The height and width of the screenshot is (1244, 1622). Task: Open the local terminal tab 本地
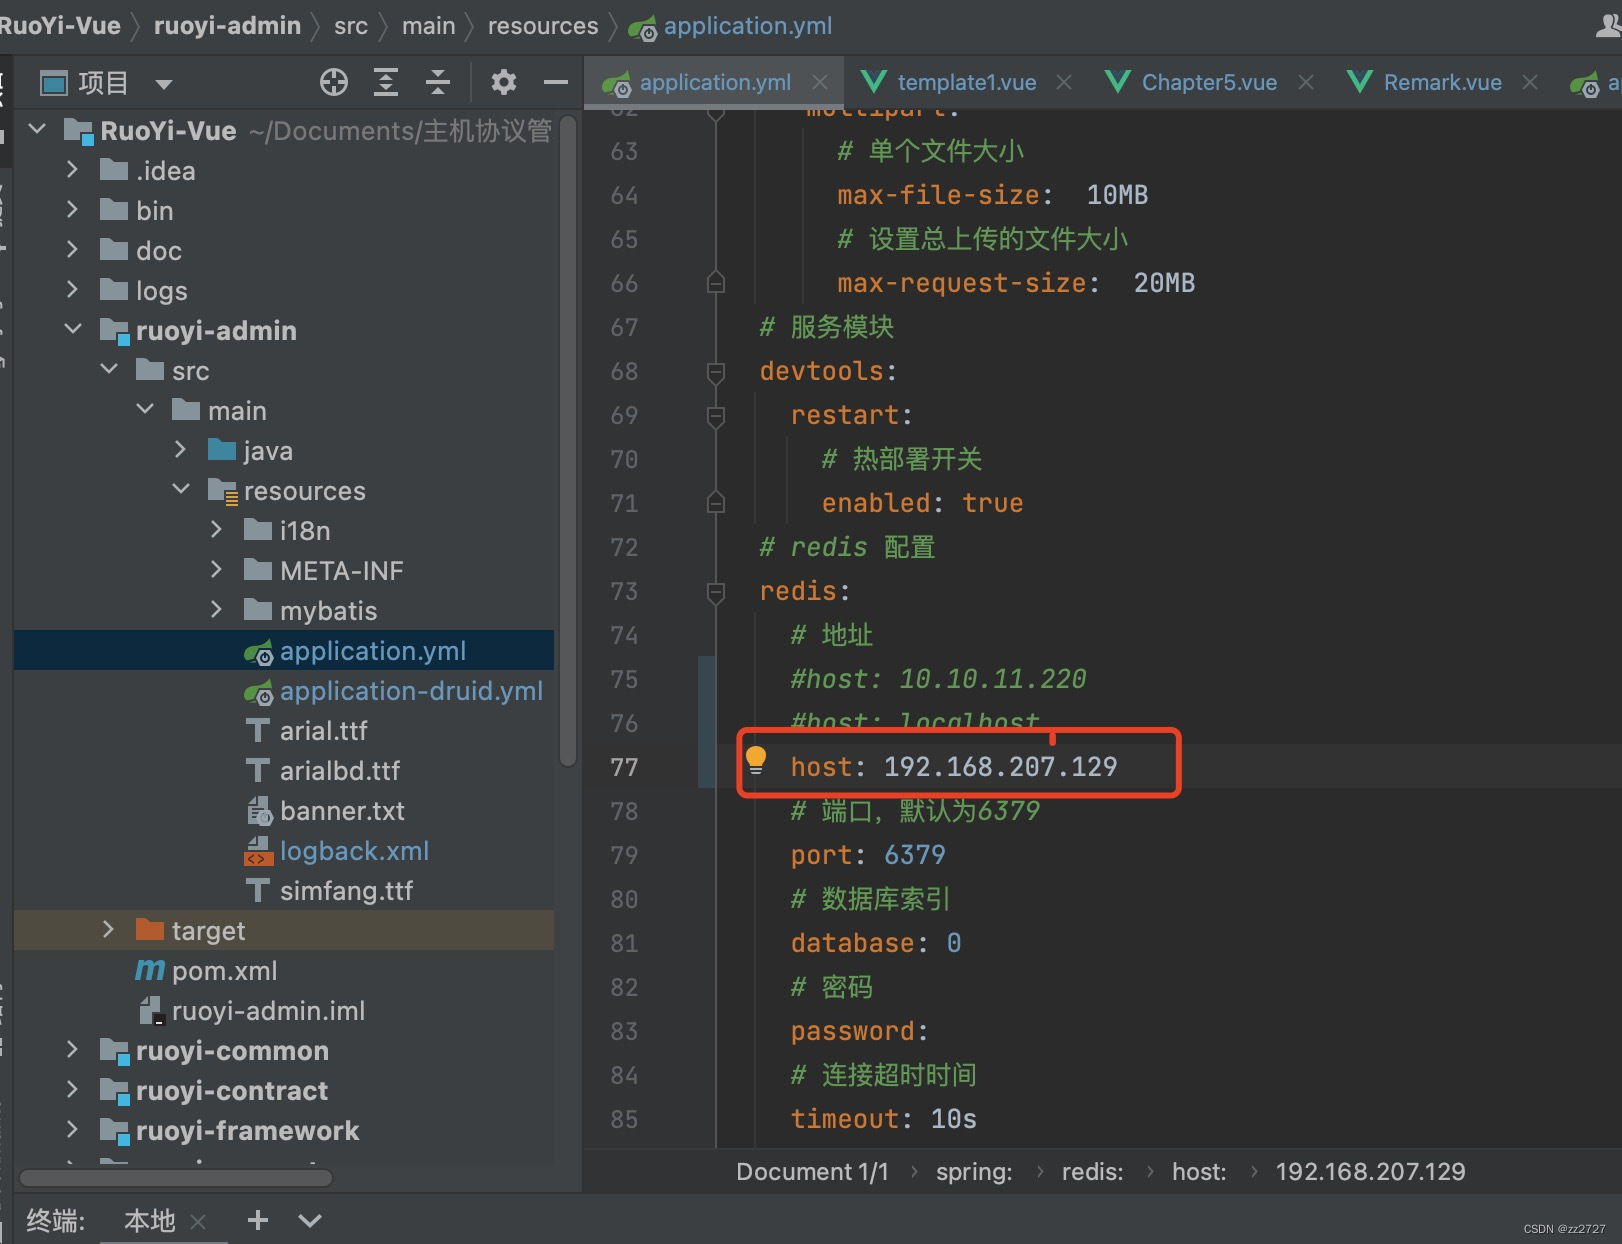coord(150,1220)
